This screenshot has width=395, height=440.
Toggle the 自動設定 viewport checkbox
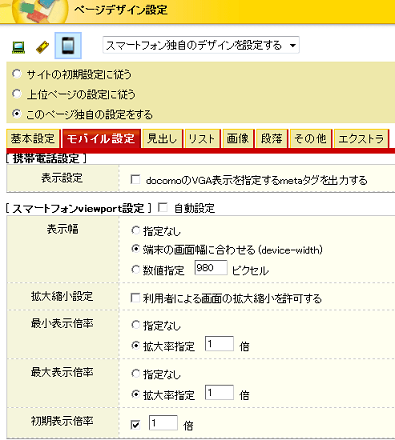(x=163, y=208)
